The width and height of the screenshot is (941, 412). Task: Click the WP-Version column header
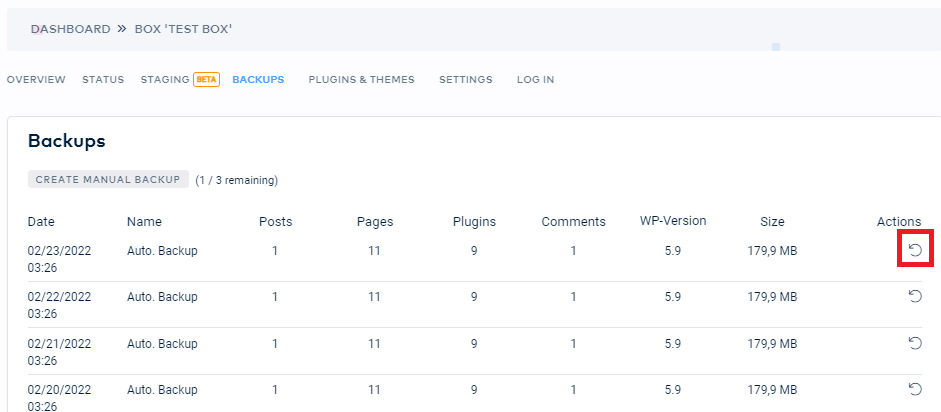(673, 221)
